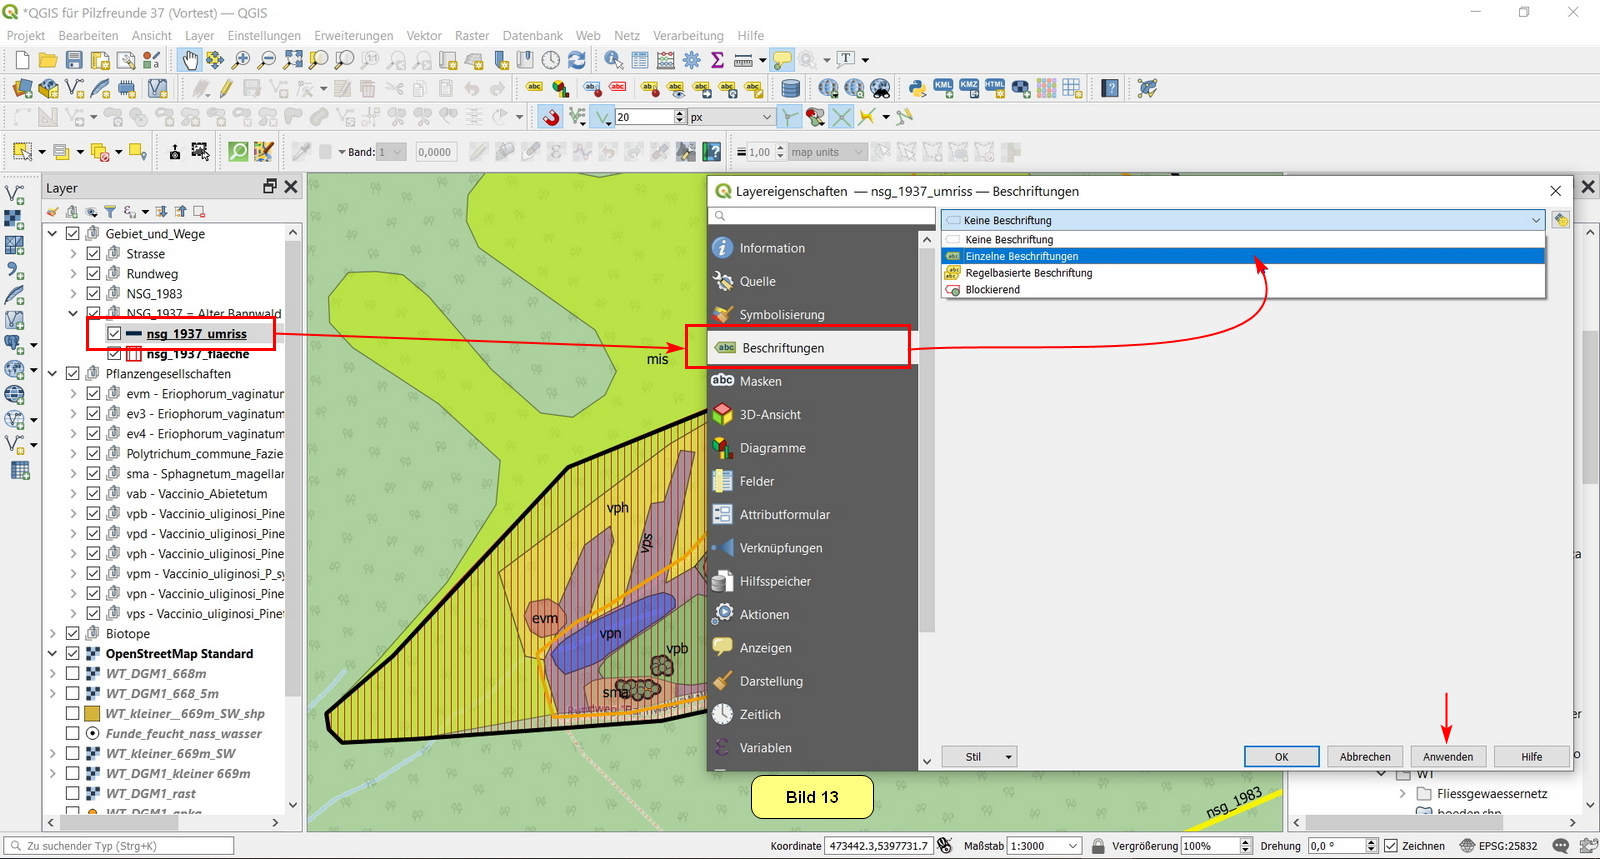Image resolution: width=1600 pixels, height=859 pixels.
Task: Enable snapping with the red magnet icon
Action: pyautogui.click(x=551, y=118)
